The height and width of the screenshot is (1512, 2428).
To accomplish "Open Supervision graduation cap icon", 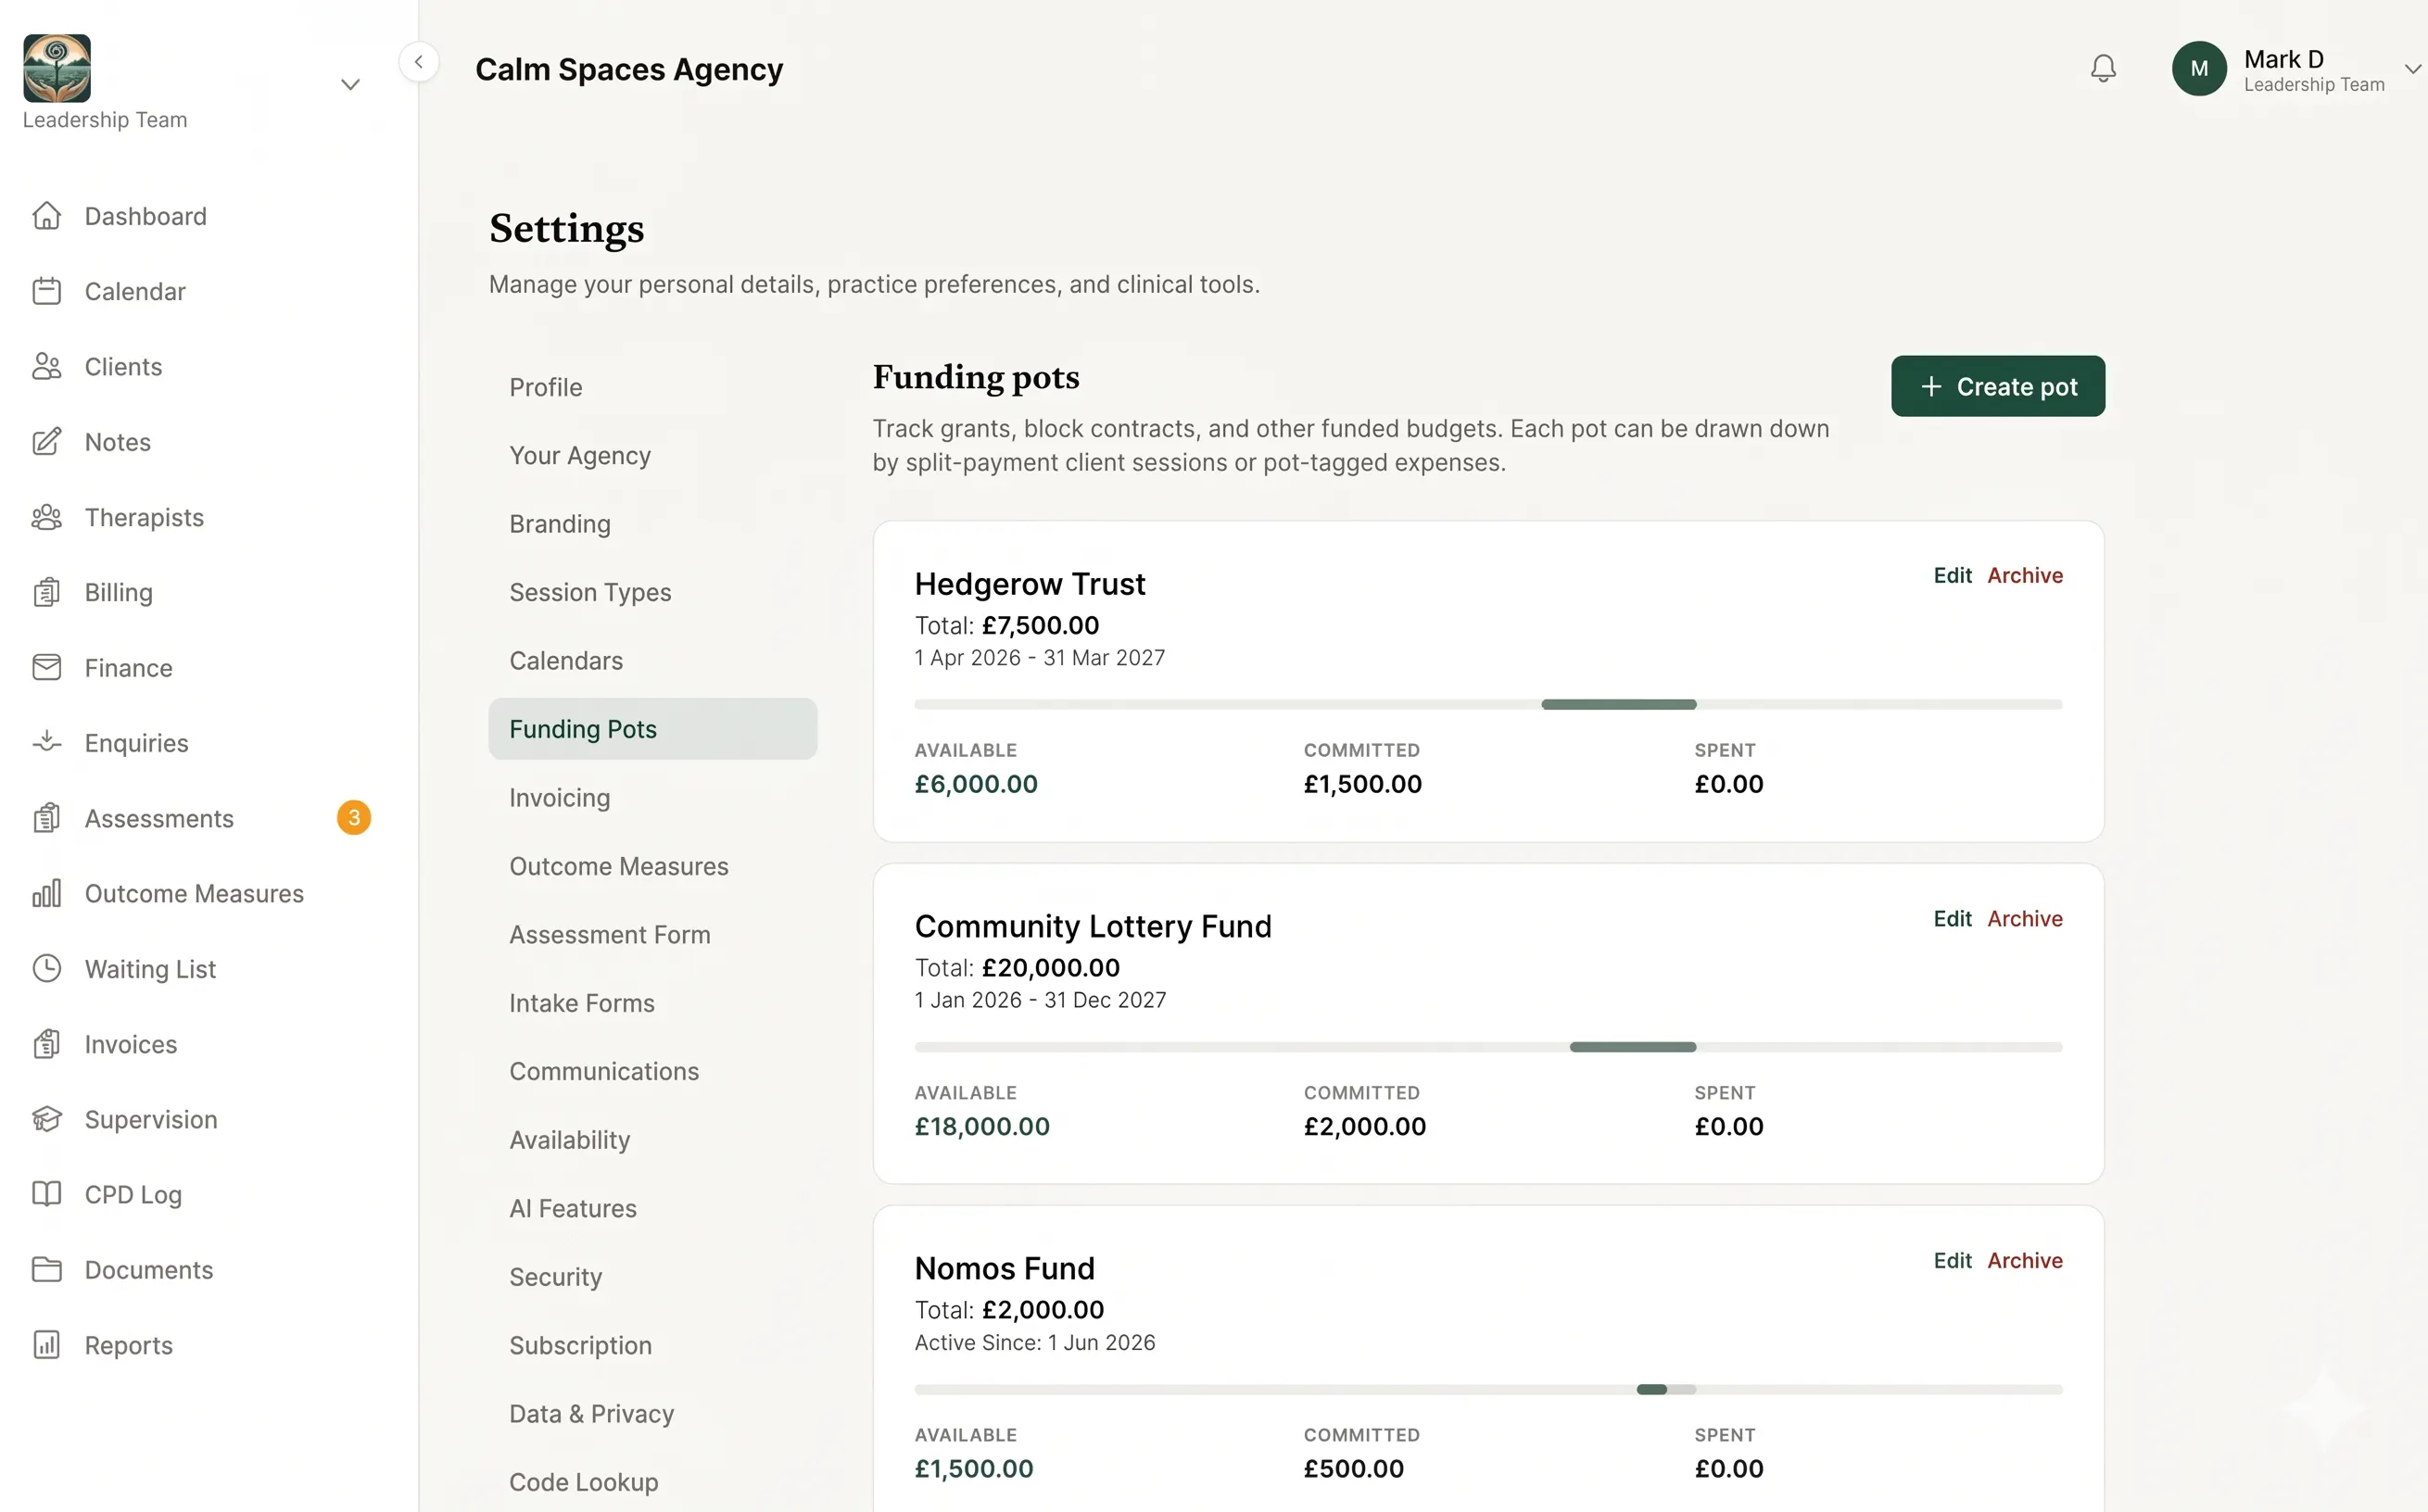I will pyautogui.click(x=46, y=1119).
